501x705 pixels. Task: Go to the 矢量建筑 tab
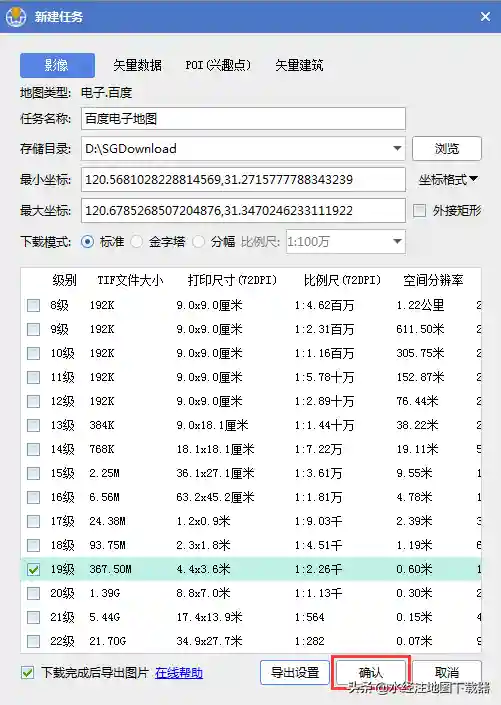click(299, 65)
